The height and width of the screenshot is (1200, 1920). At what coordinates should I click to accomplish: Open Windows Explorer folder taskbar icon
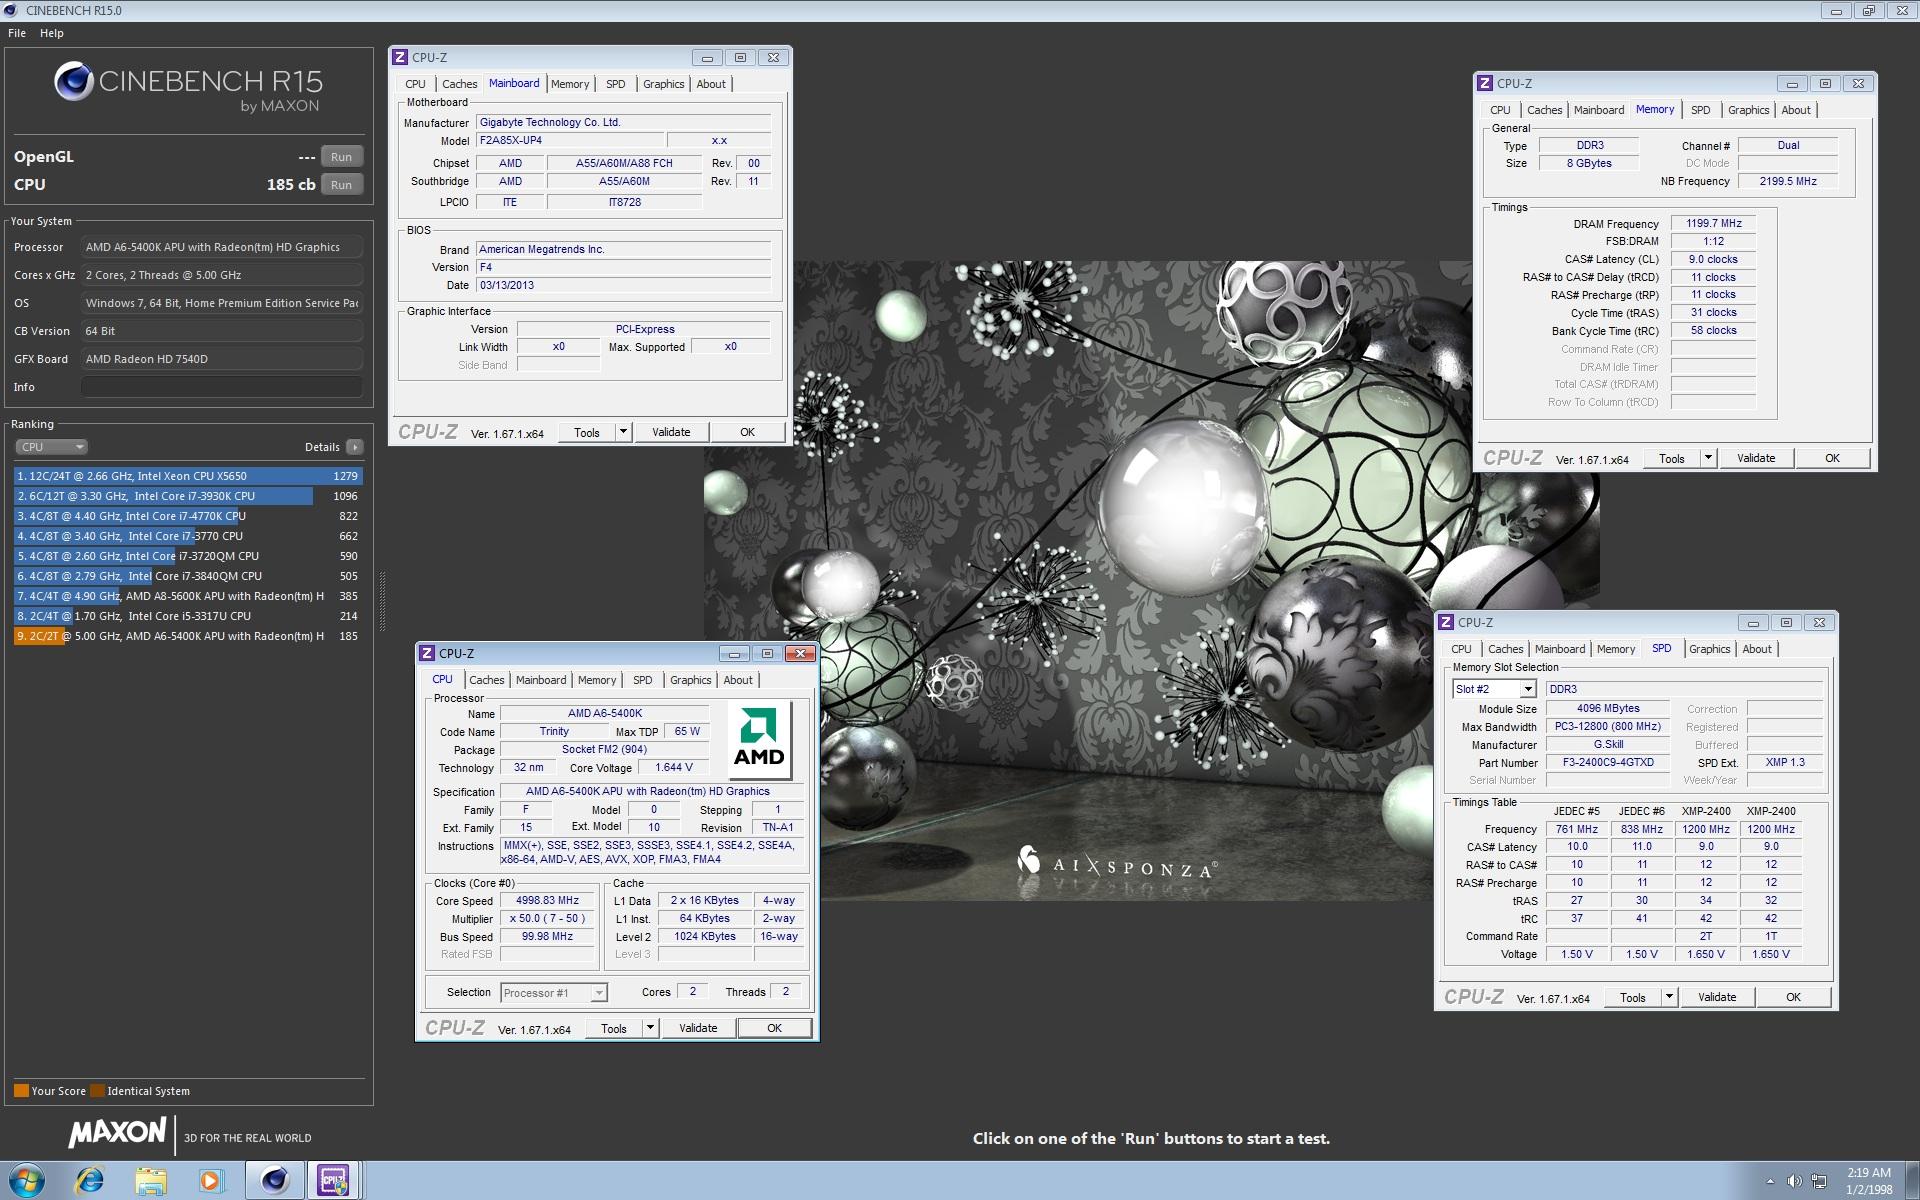[151, 1181]
